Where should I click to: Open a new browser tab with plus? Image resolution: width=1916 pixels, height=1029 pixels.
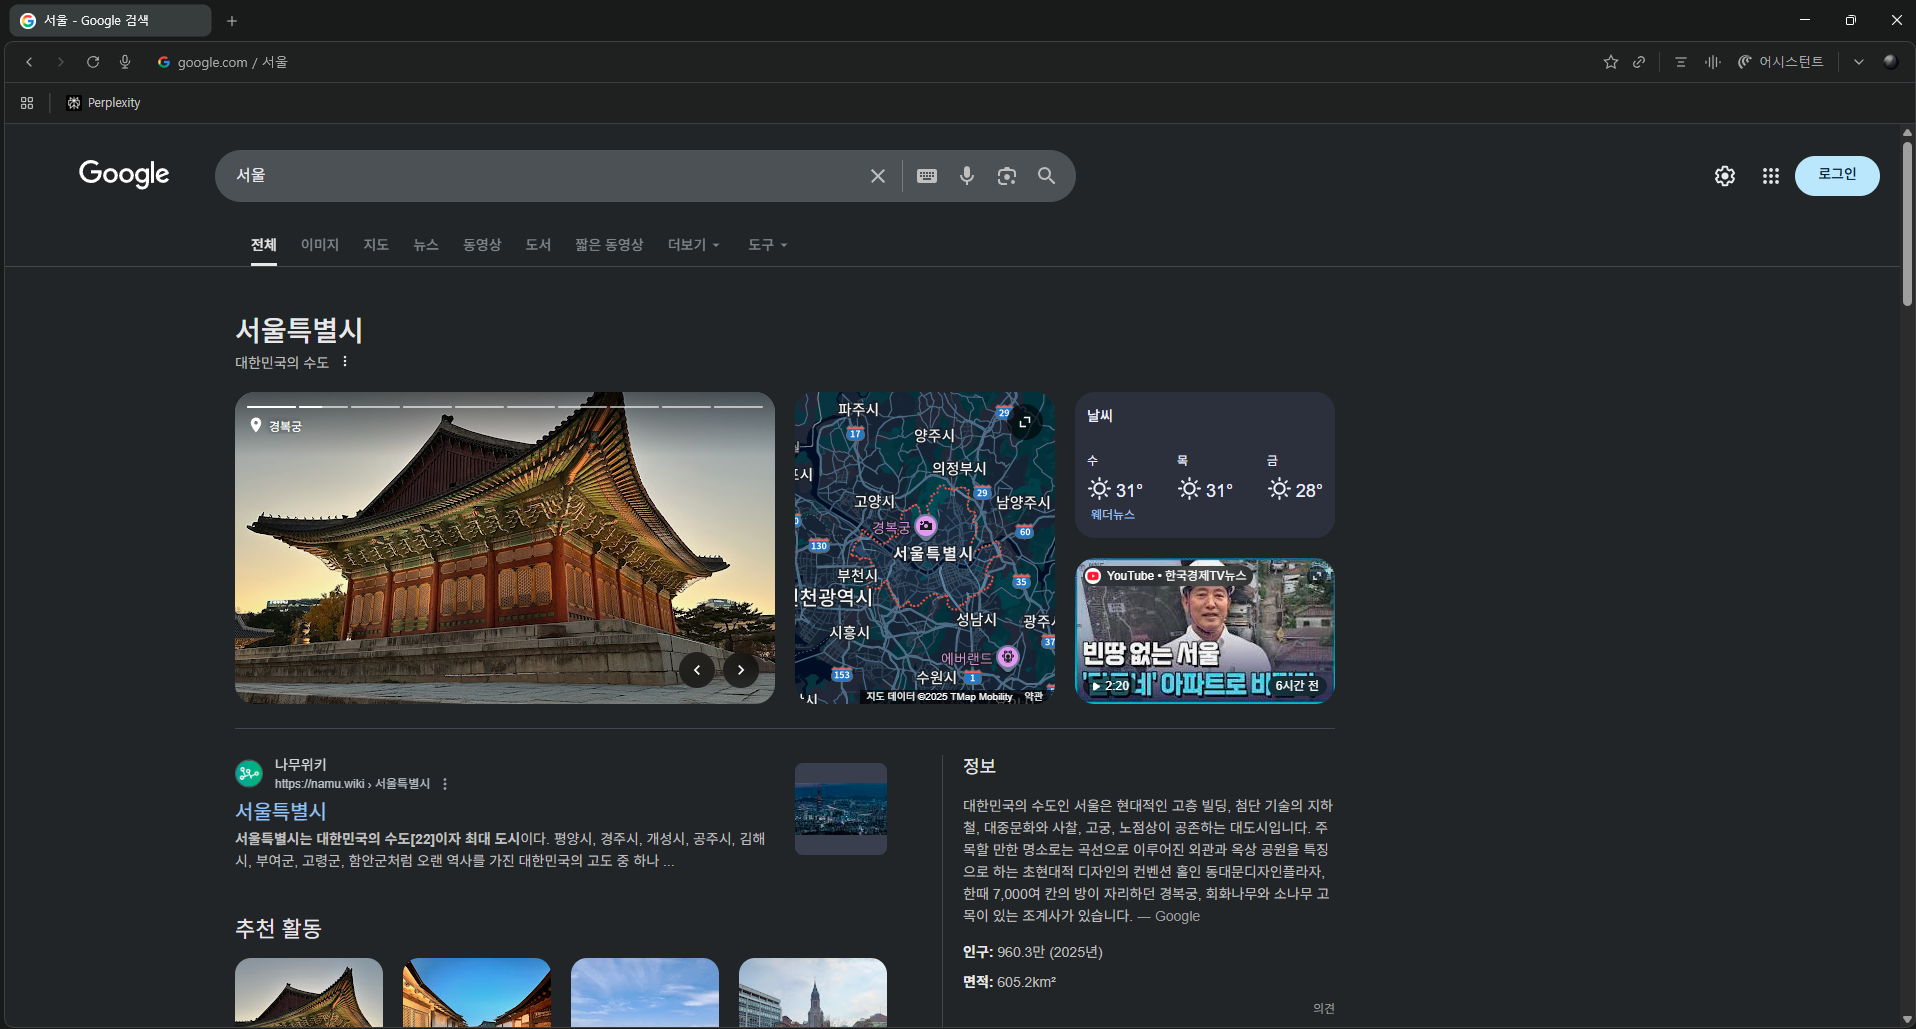232,20
